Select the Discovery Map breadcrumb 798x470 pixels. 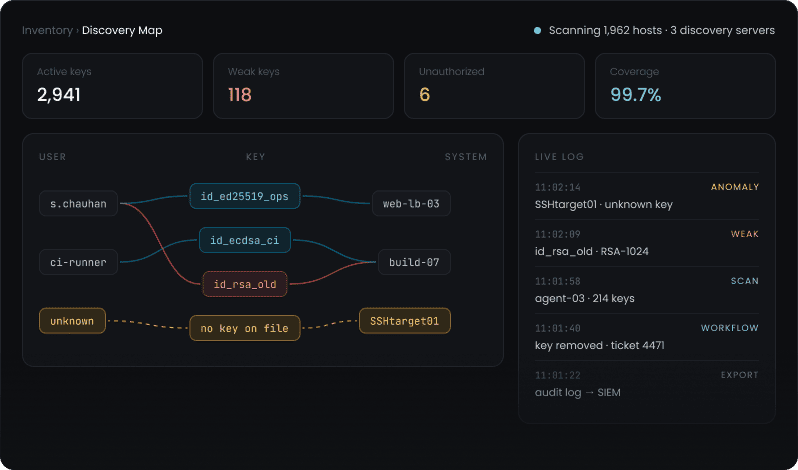click(122, 31)
